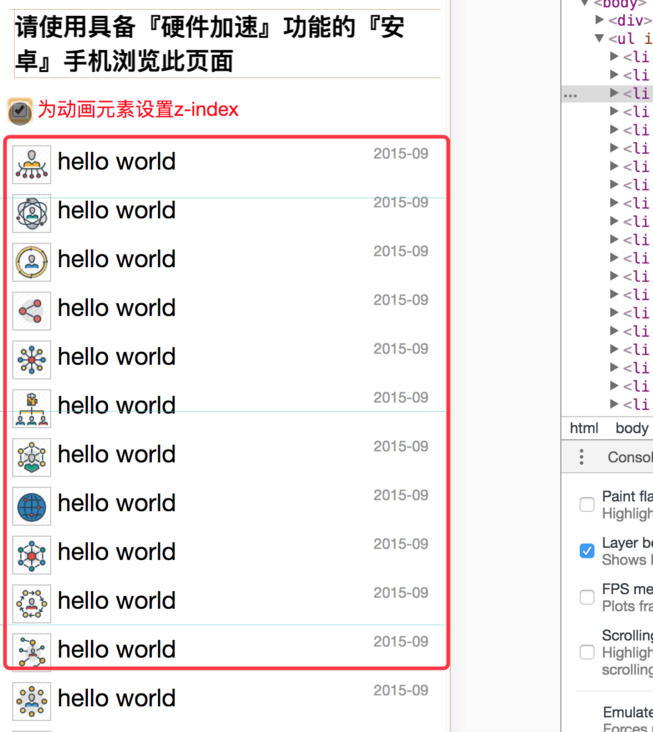Screen dimensions: 653x732
Task: Expand the div node in the DOM tree
Action: click(x=600, y=20)
